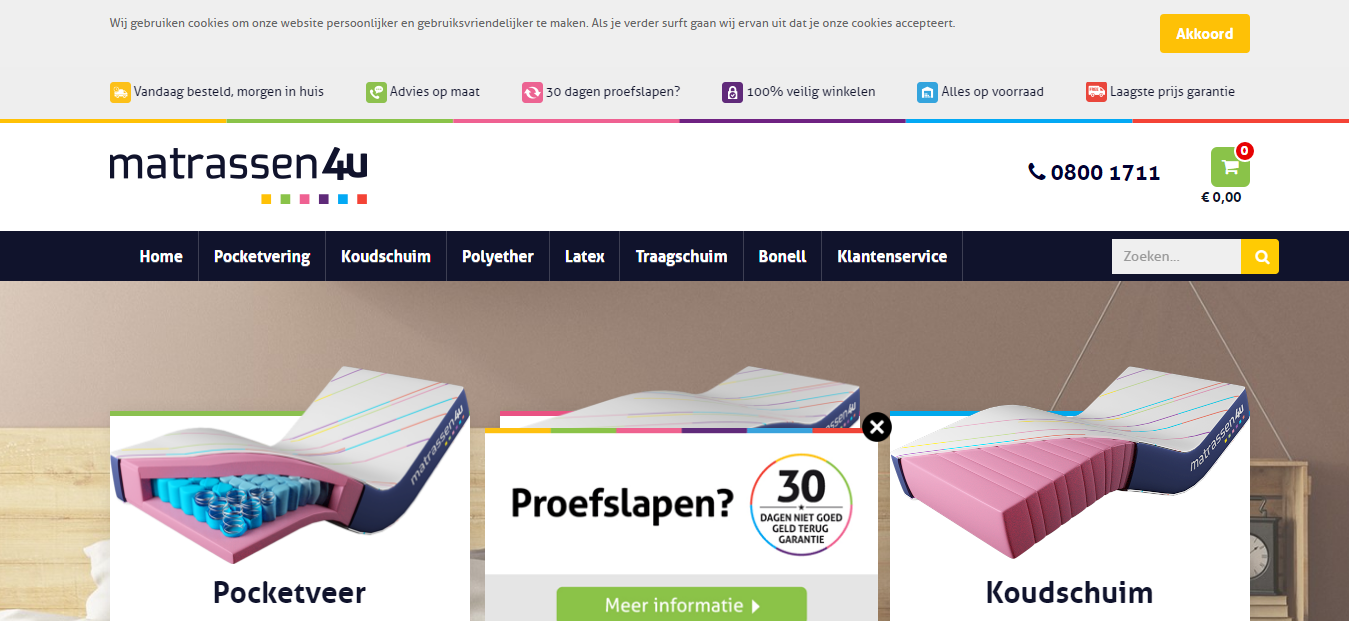1349x621 pixels.
Task: Click the pink 30 dagen proefslapen icon
Action: point(532,92)
